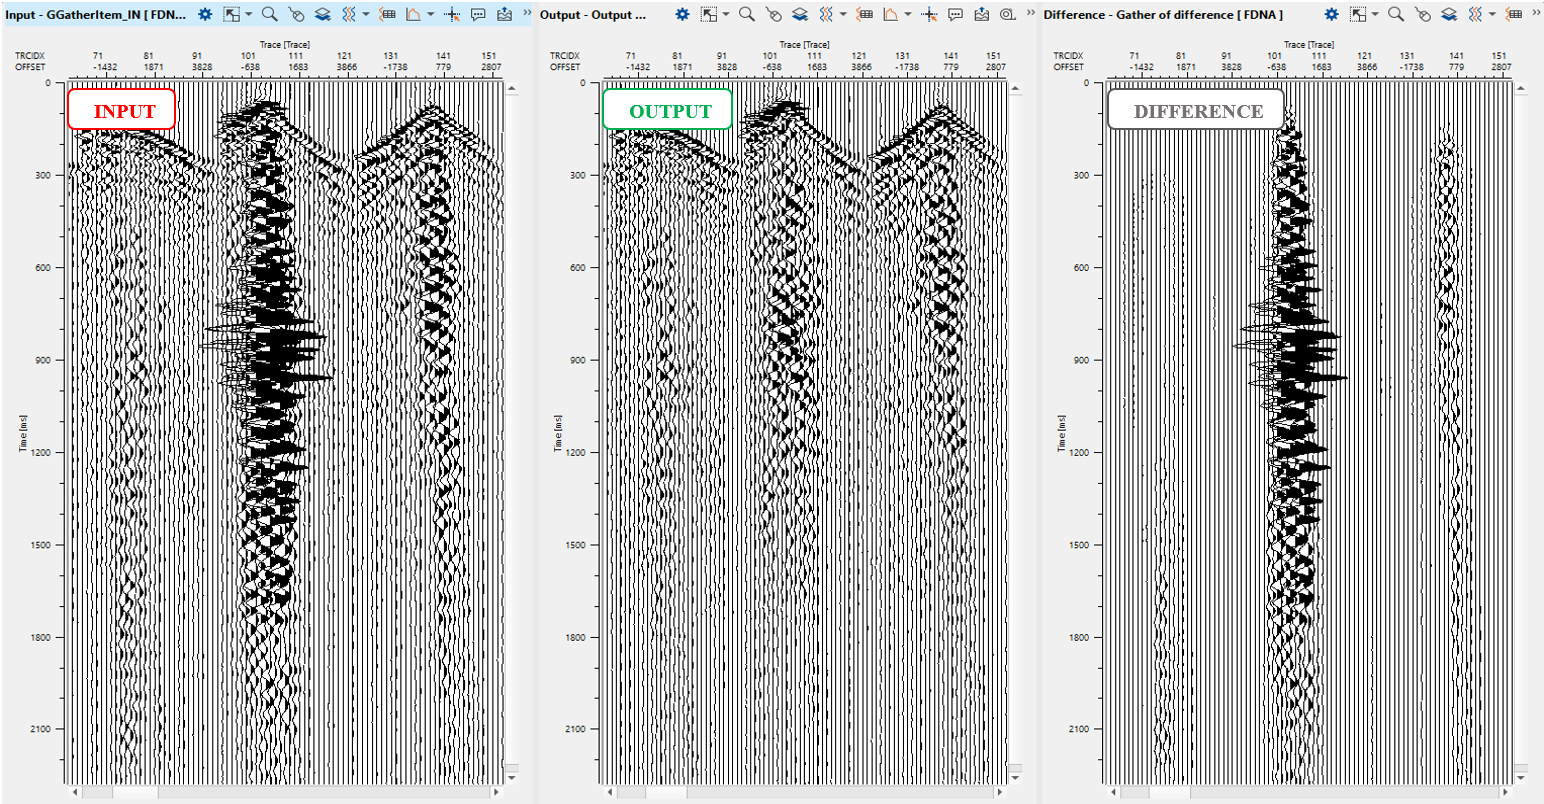Viewport: 1544px width, 804px height.
Task: Show more tools in Input panel toolbar
Action: click(526, 14)
